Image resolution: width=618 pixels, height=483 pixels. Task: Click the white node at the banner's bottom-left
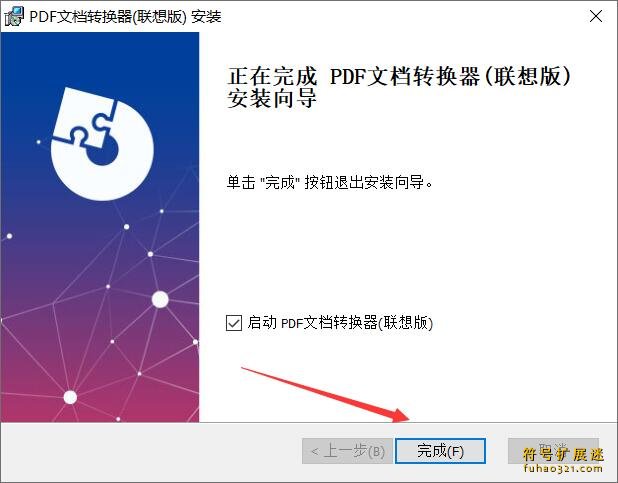pos(70,397)
